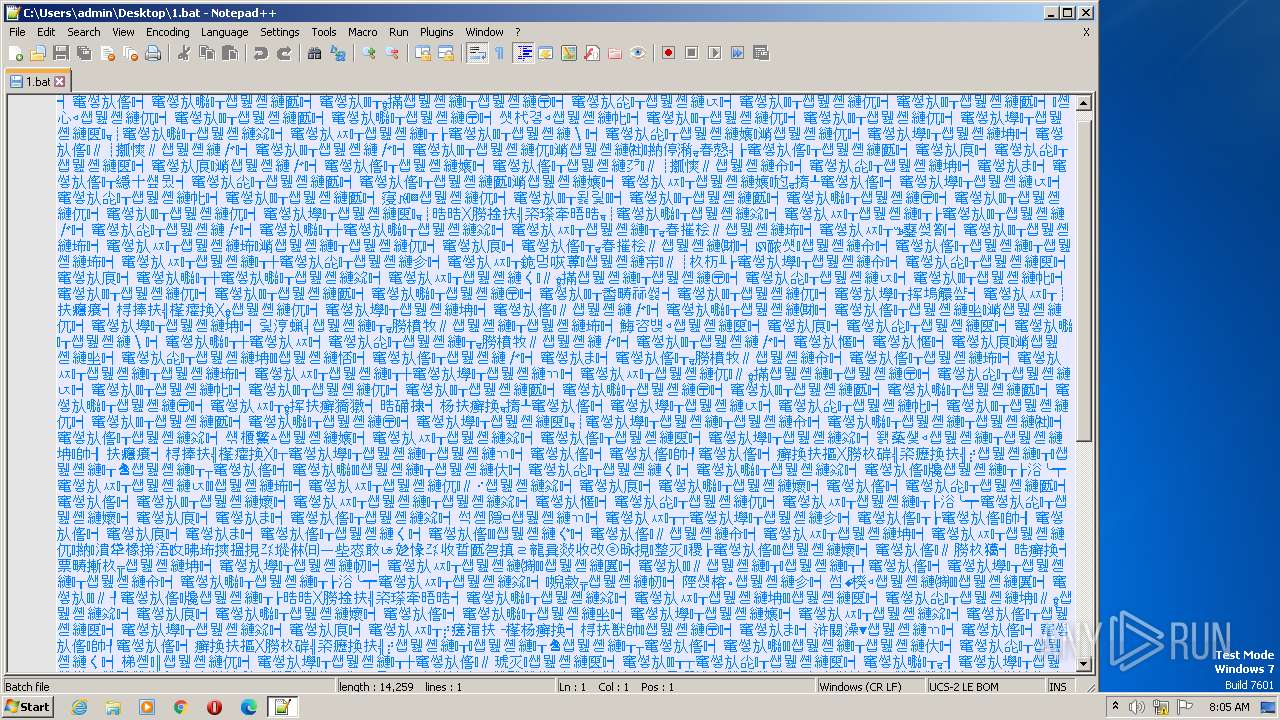
Task: Open the Language menu
Action: click(224, 32)
